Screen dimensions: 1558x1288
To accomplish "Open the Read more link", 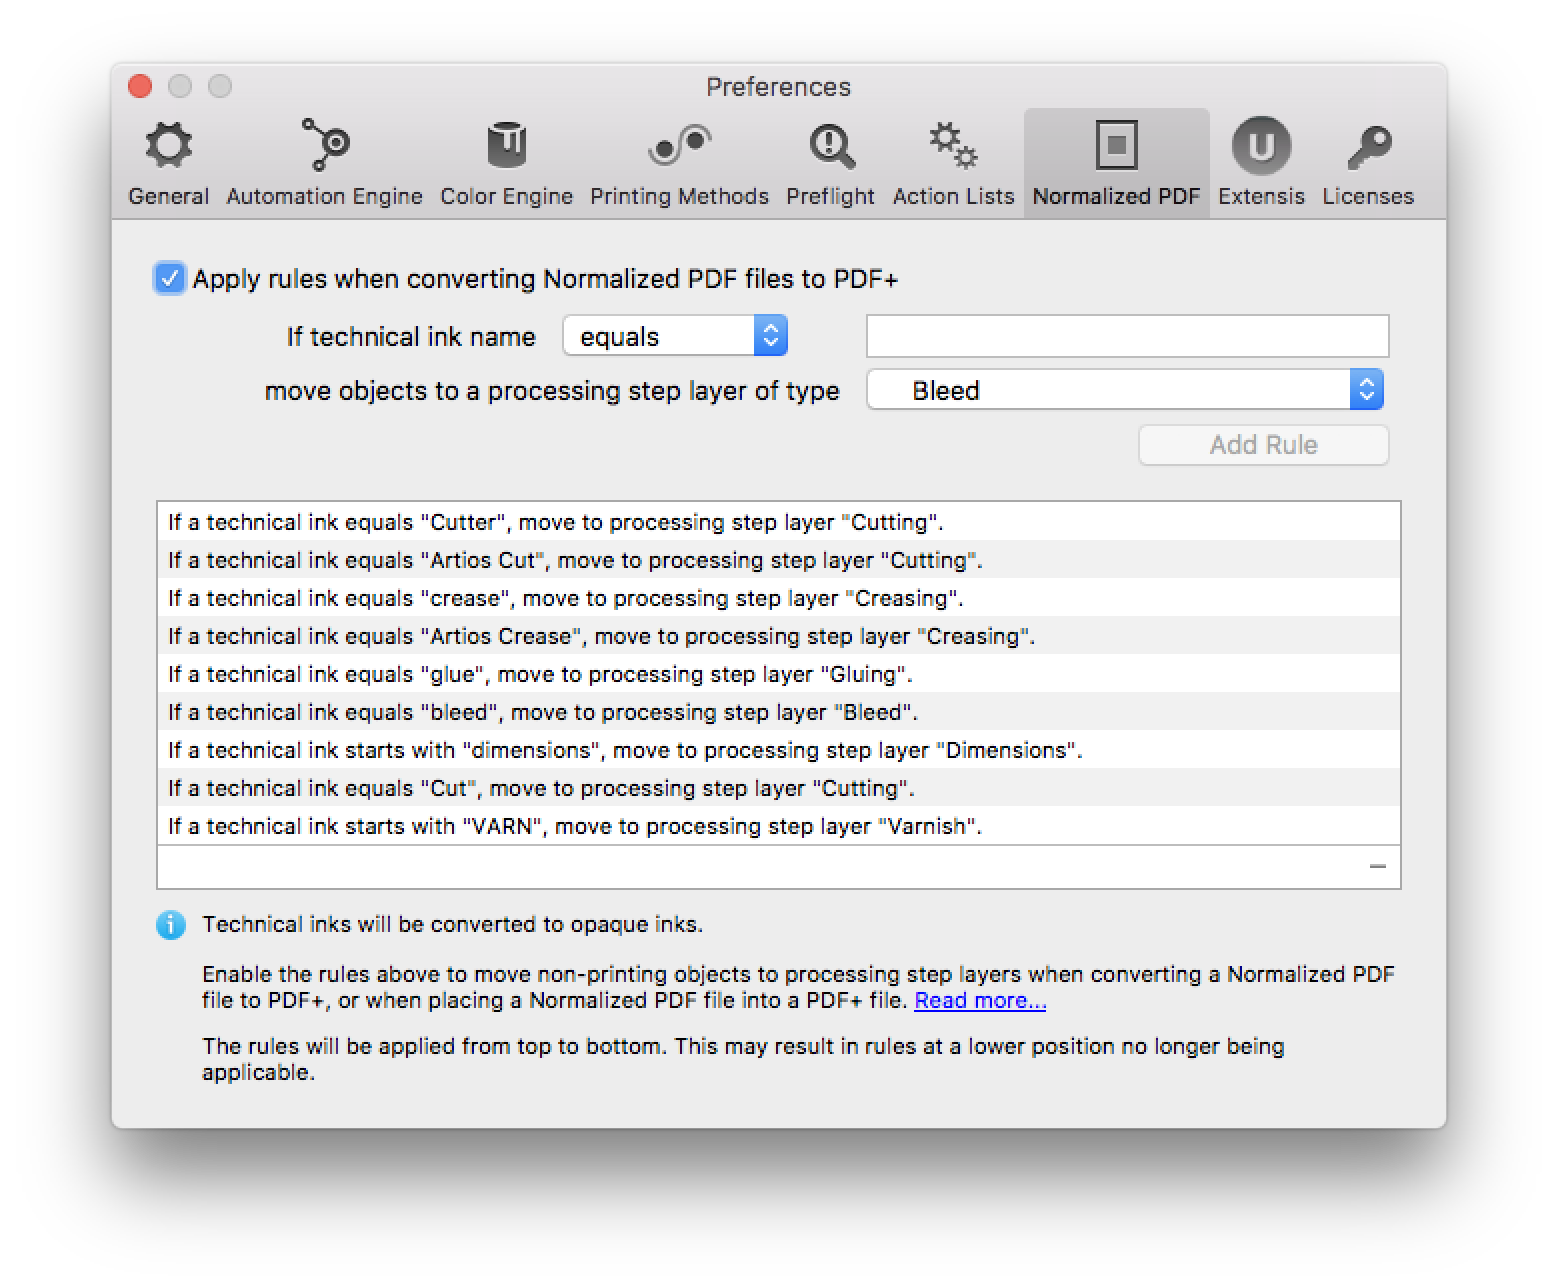I will (980, 1000).
